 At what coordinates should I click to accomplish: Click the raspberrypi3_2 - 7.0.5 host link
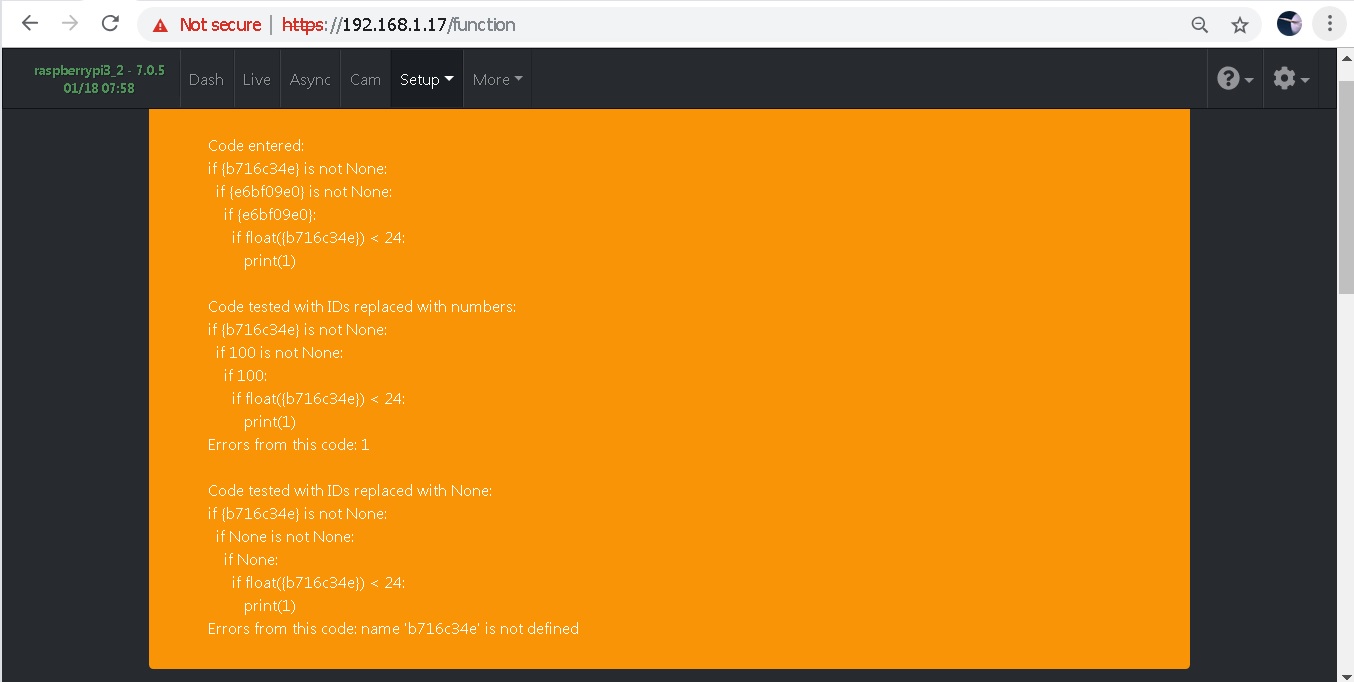[x=99, y=71]
